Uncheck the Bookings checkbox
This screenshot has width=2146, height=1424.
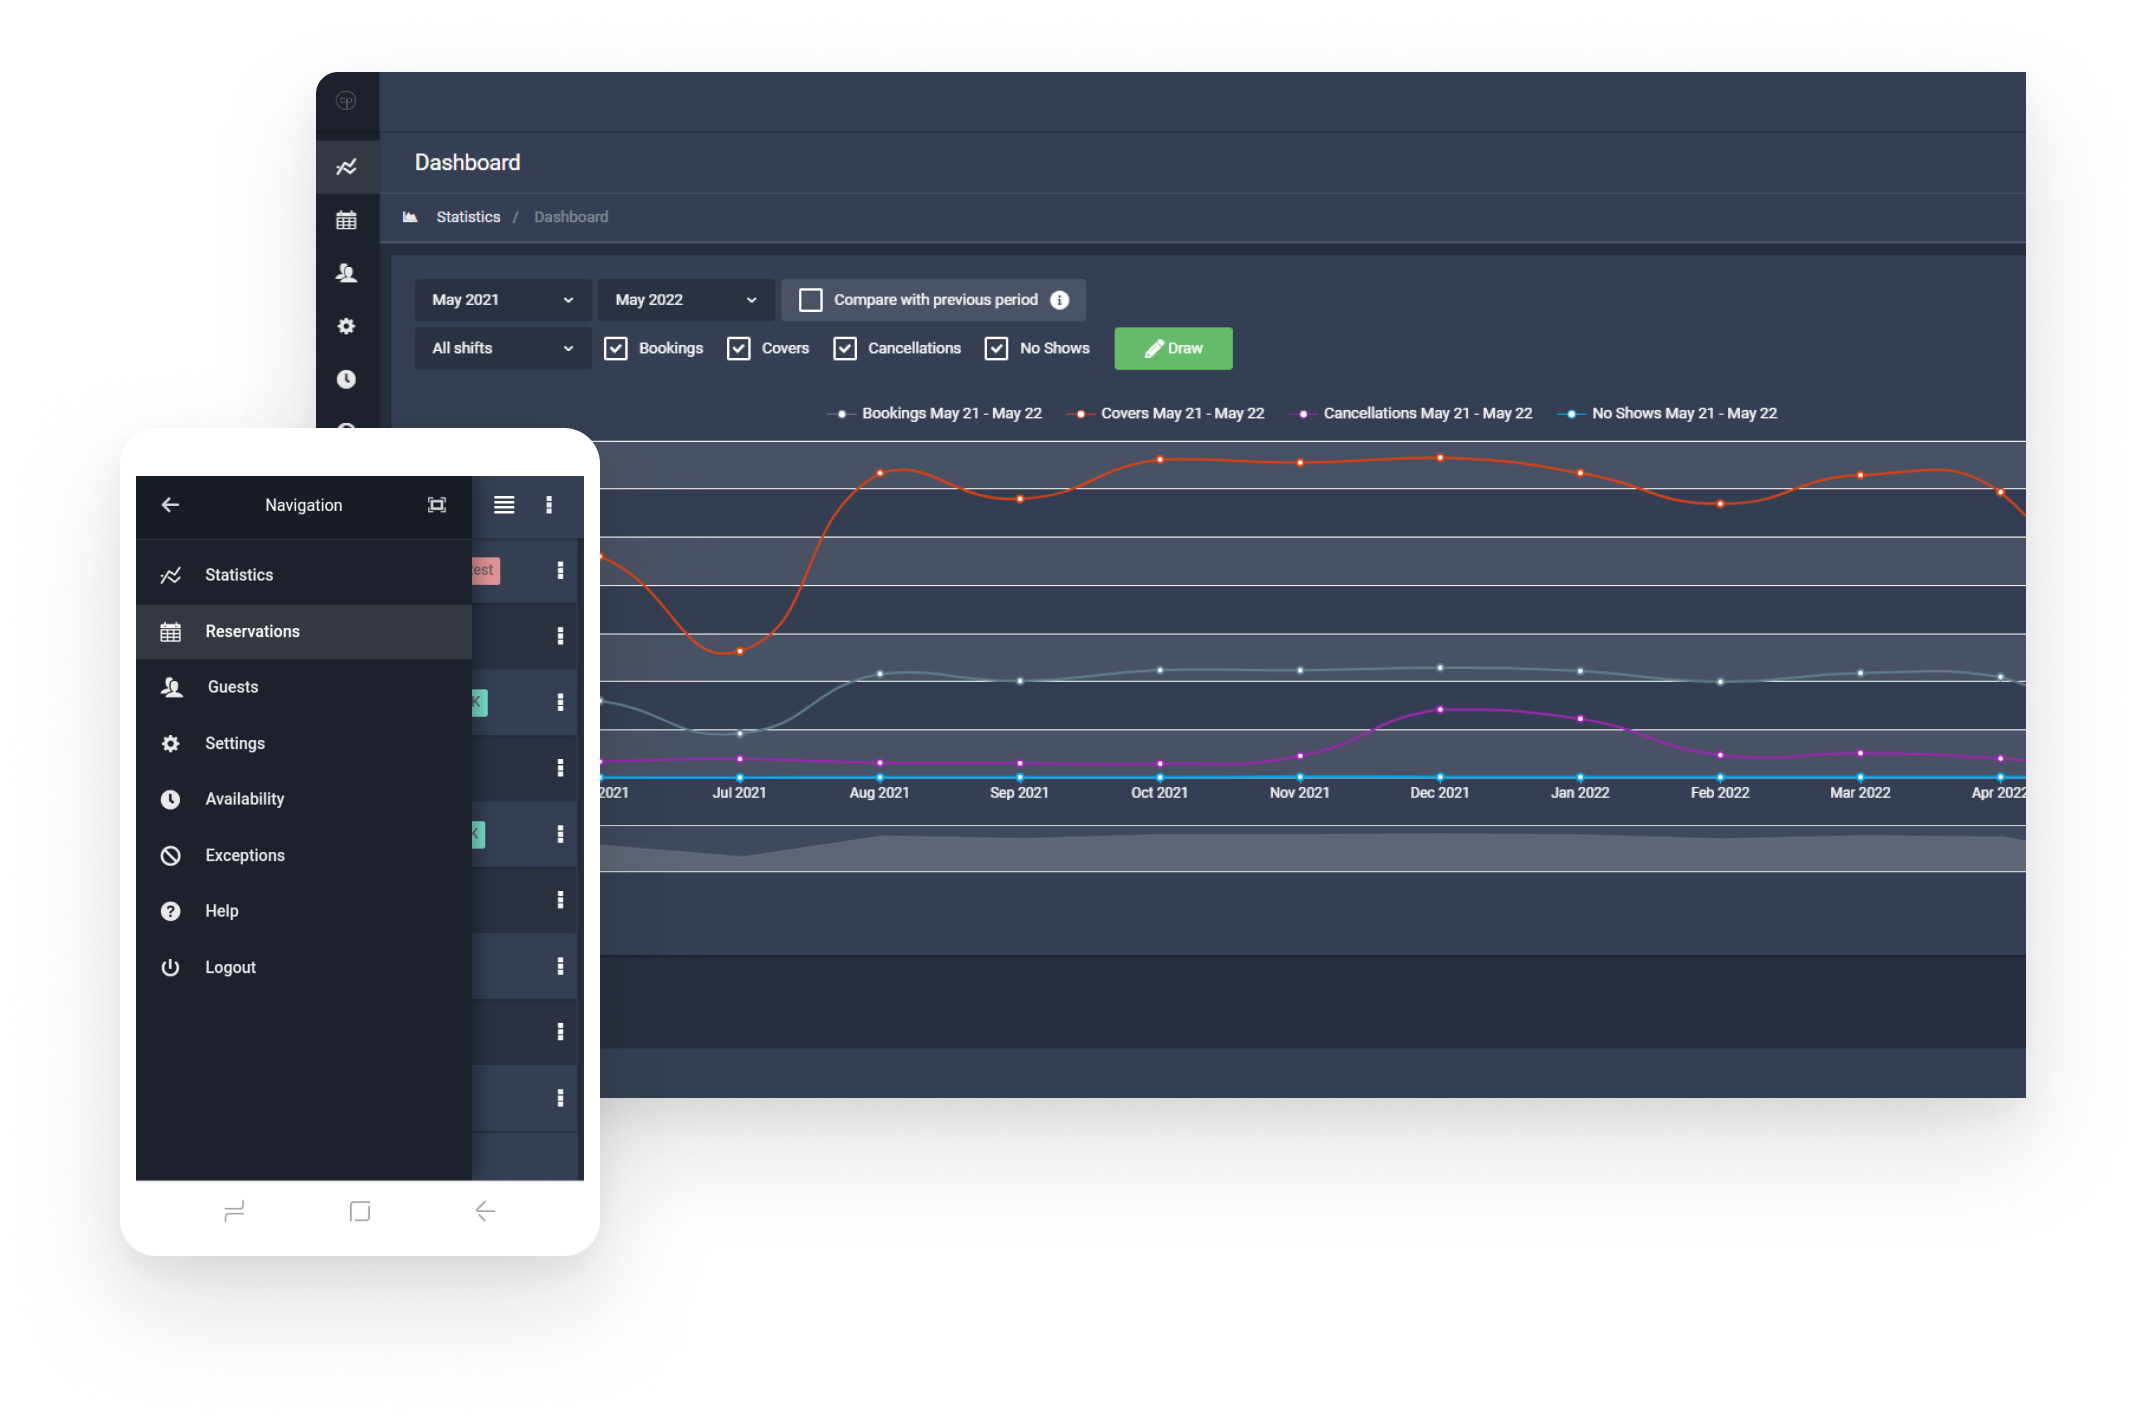(616, 348)
